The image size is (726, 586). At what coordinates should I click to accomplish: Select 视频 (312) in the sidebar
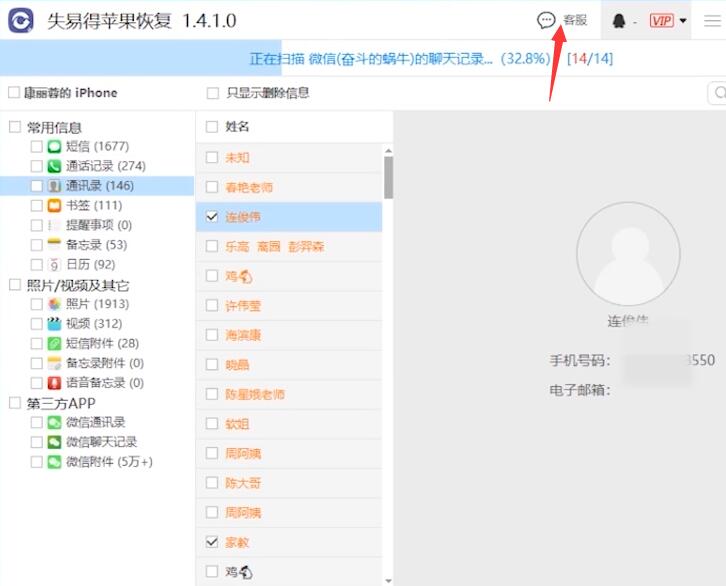[94, 324]
